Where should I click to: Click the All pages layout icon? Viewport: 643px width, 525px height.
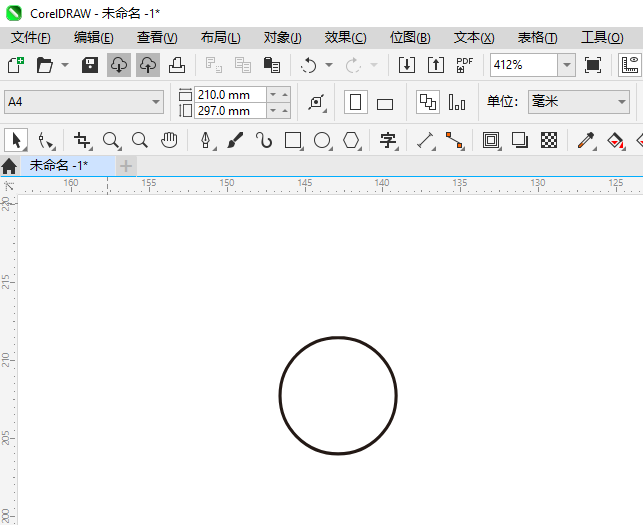[x=428, y=102]
